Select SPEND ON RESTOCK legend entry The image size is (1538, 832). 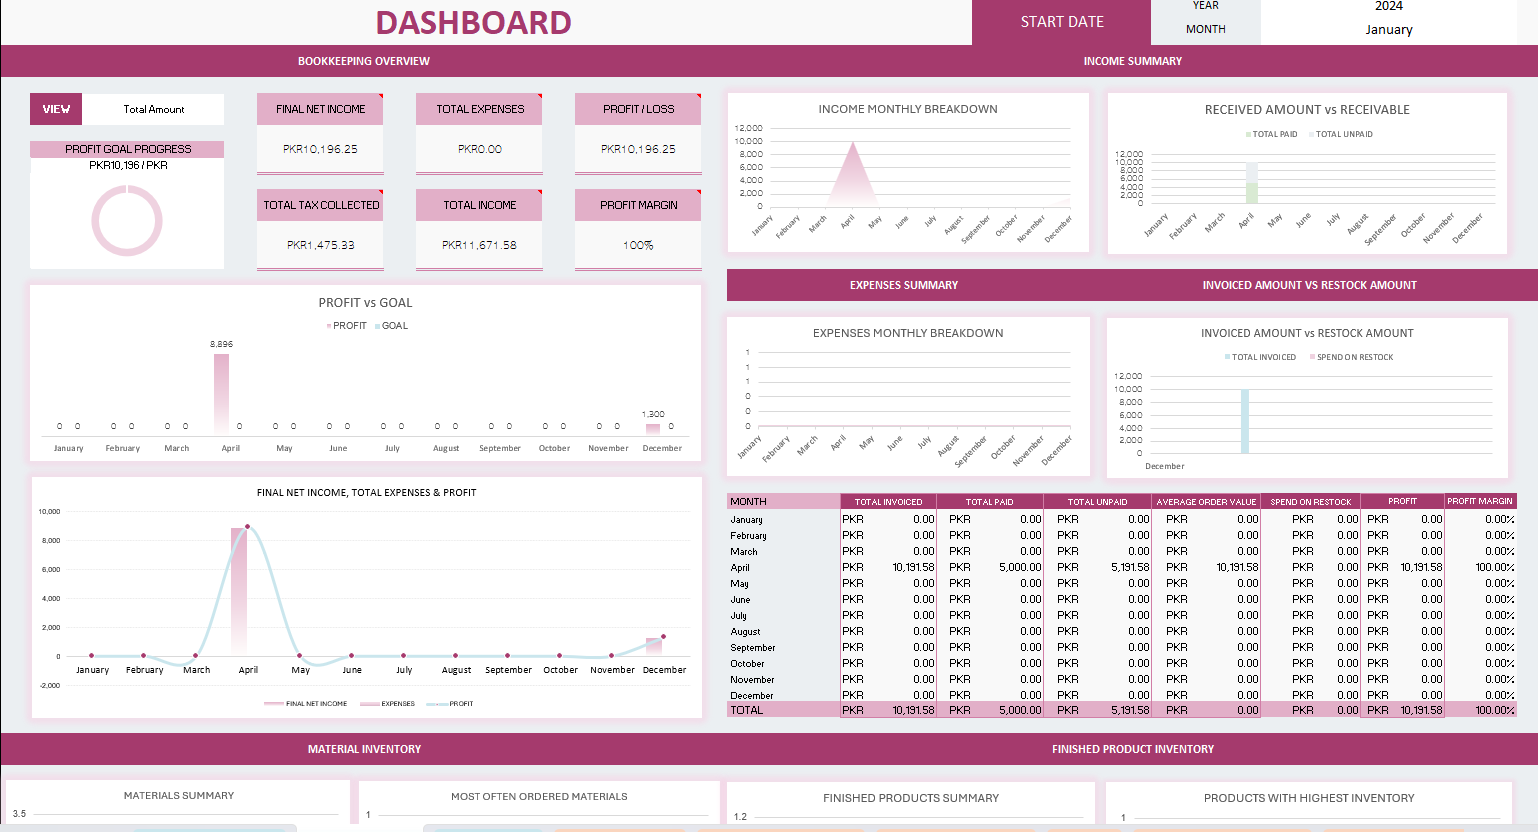click(x=1351, y=357)
